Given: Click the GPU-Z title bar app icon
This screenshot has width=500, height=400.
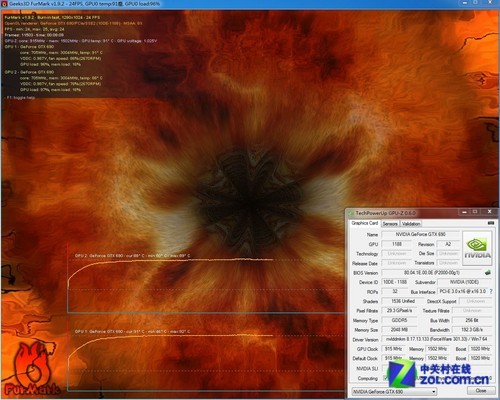Looking at the screenshot, I should 351,213.
